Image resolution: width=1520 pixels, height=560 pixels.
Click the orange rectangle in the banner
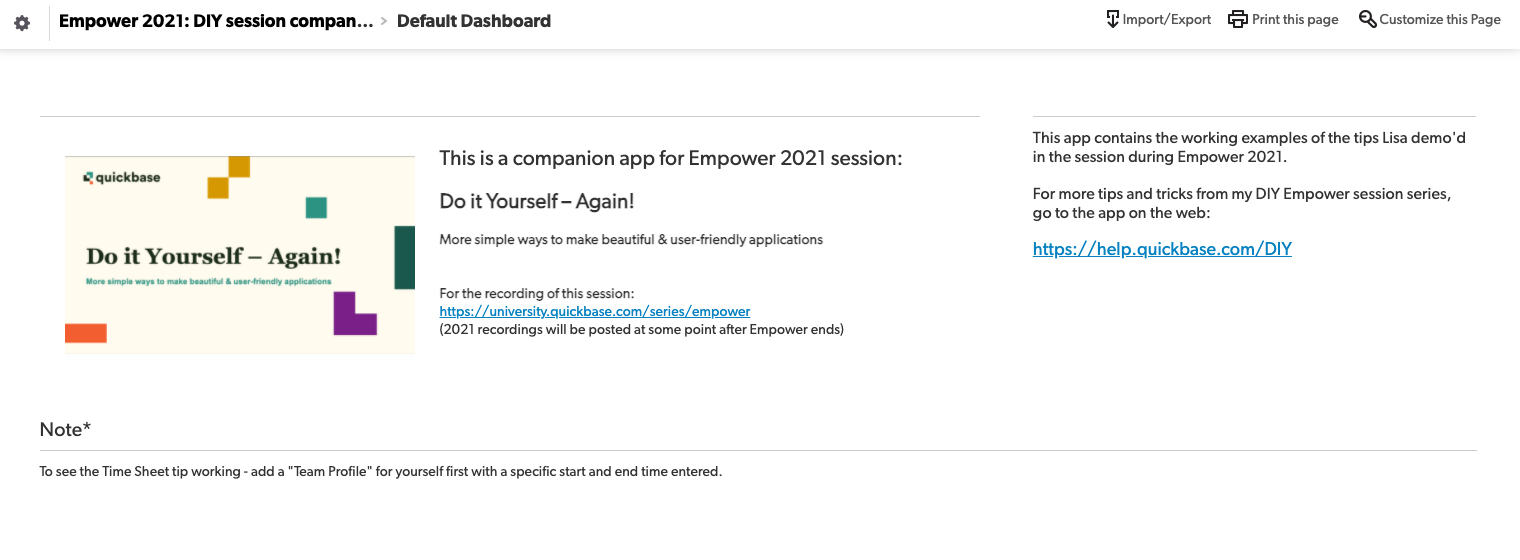(86, 333)
